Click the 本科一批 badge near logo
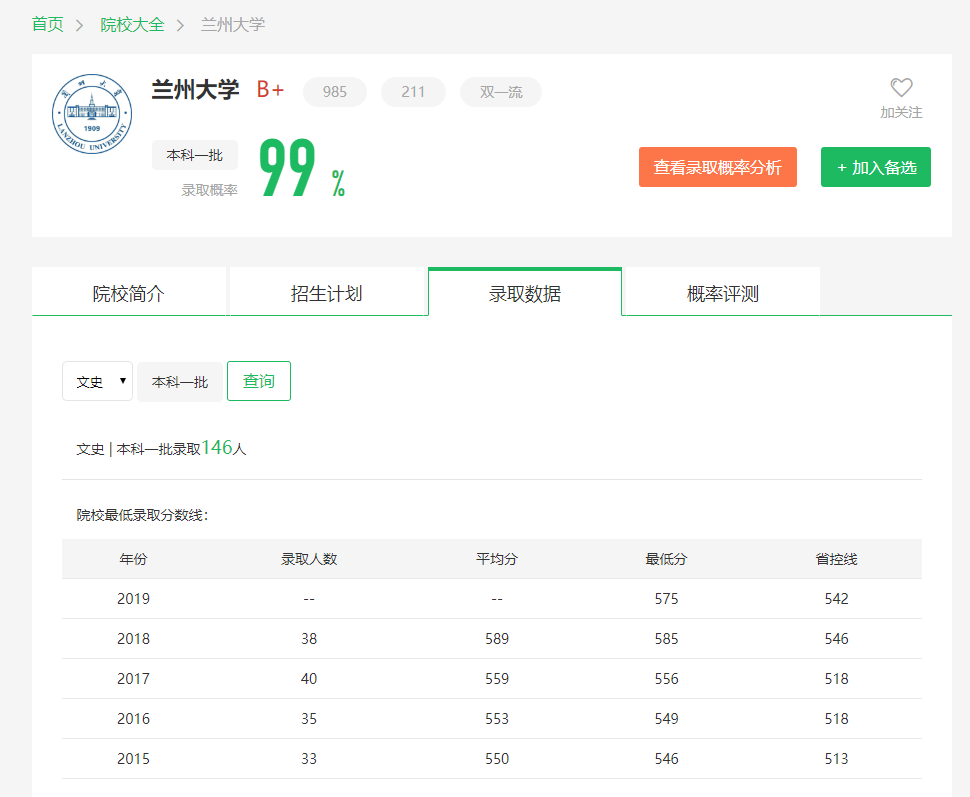Screen dimensions: 970x797 pyautogui.click(x=195, y=155)
